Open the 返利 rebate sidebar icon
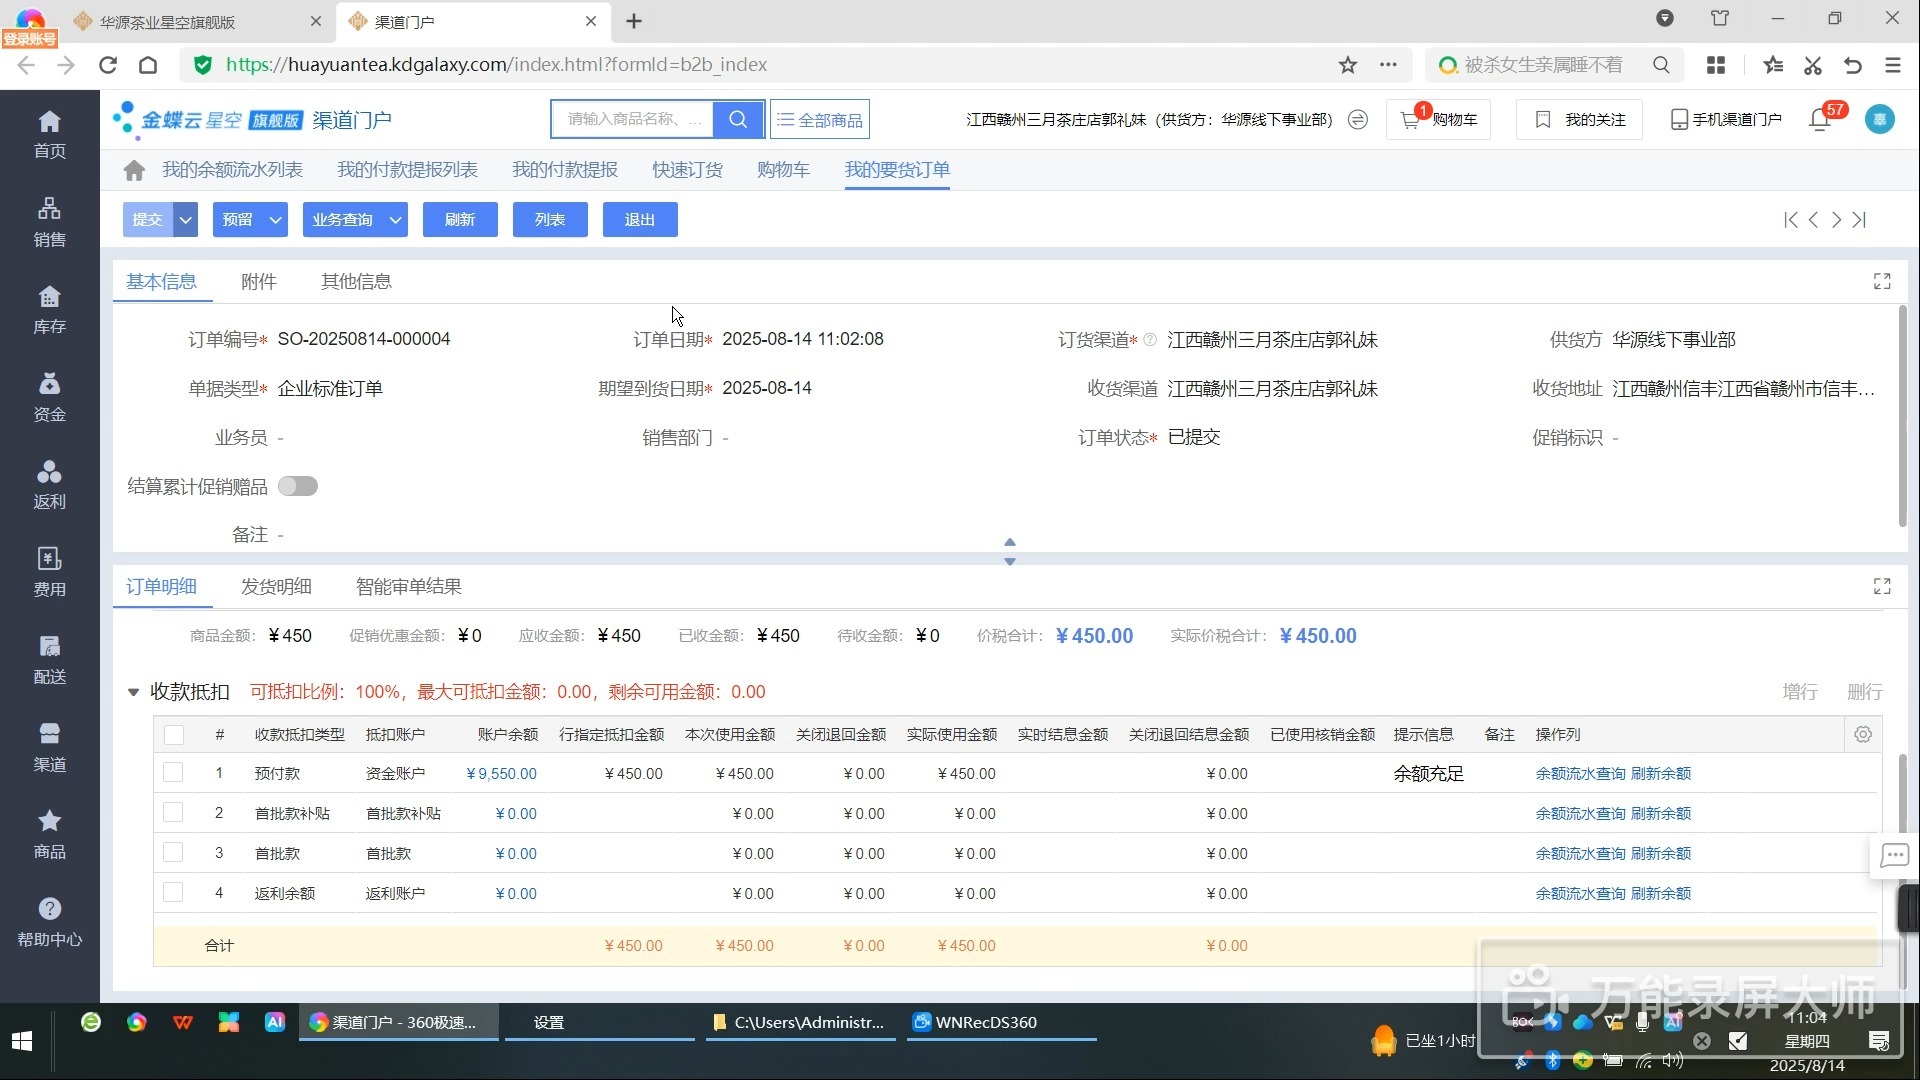1920x1080 pixels. click(x=49, y=484)
